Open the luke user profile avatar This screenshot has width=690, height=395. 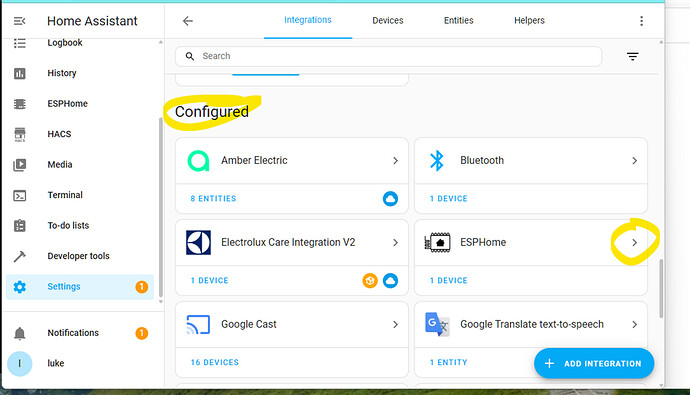pos(19,363)
